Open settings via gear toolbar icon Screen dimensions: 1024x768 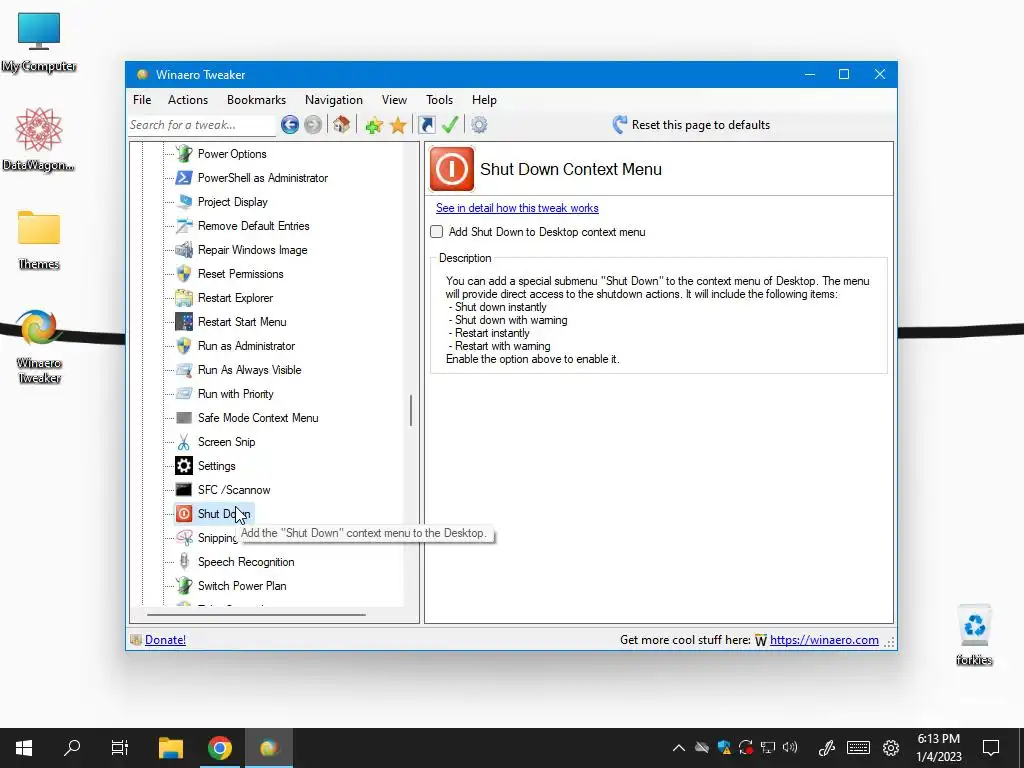tap(479, 125)
